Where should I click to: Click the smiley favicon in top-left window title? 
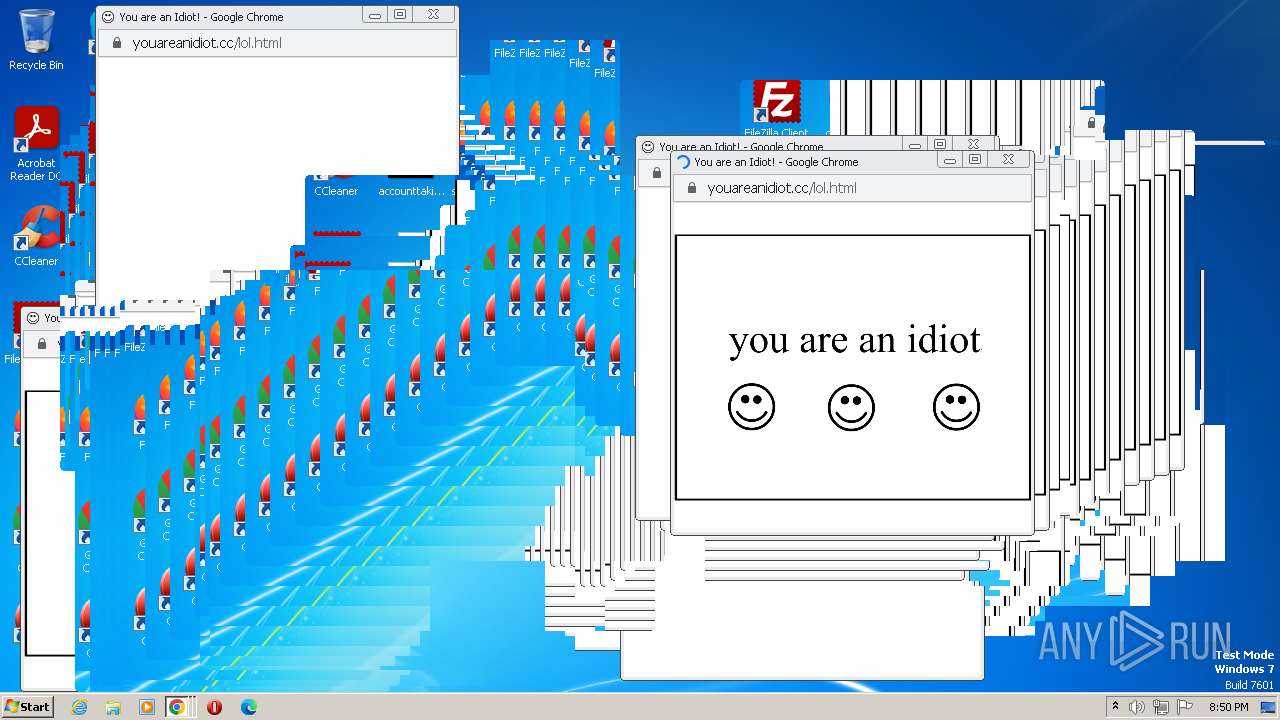point(109,16)
